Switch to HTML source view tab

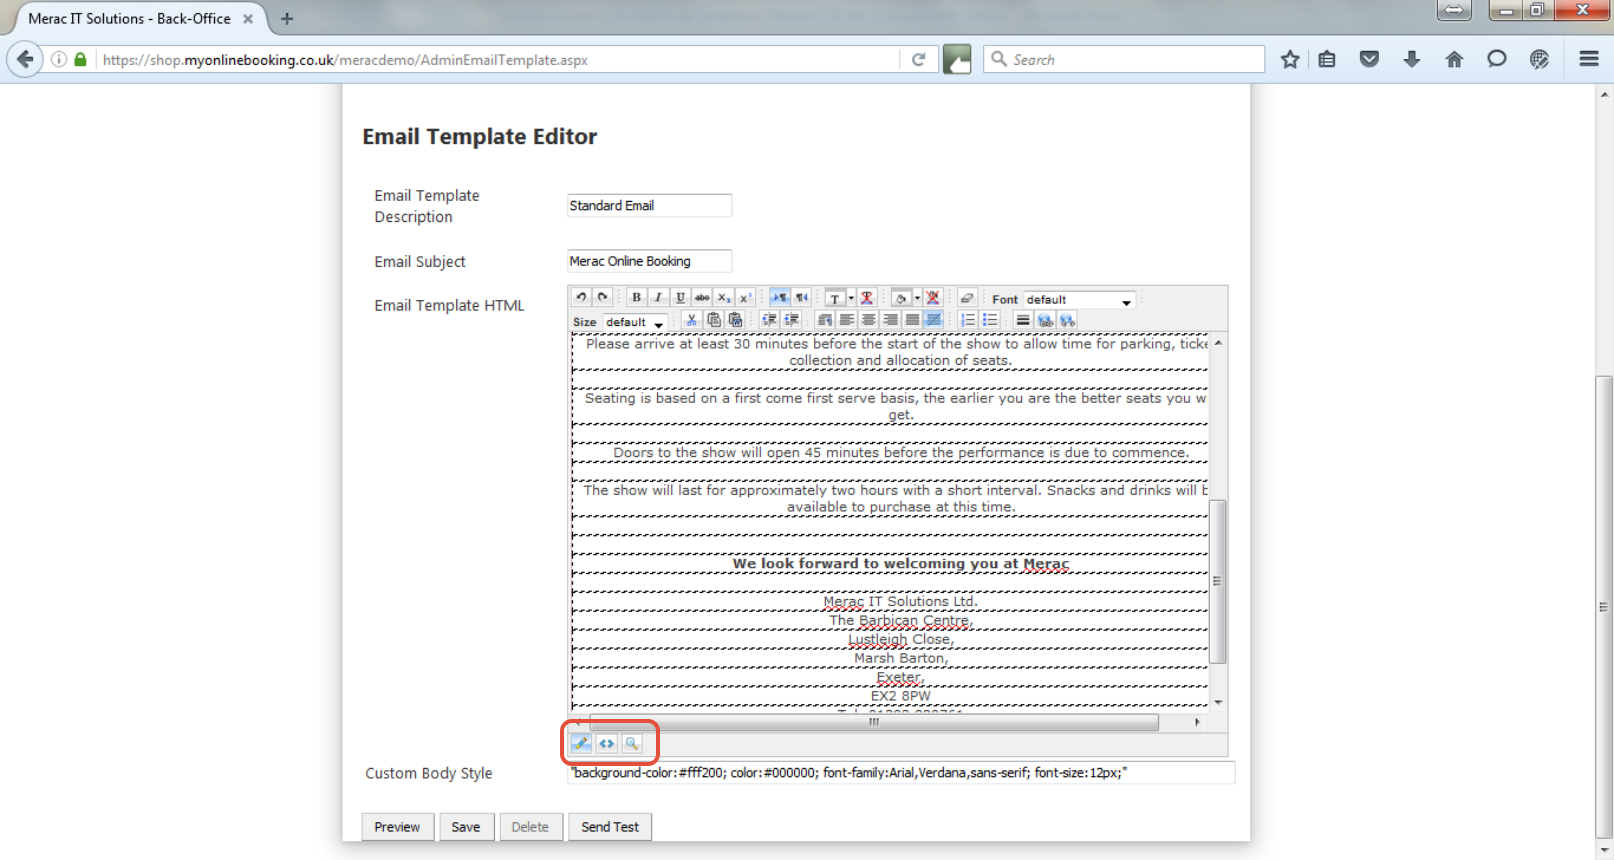(x=607, y=743)
